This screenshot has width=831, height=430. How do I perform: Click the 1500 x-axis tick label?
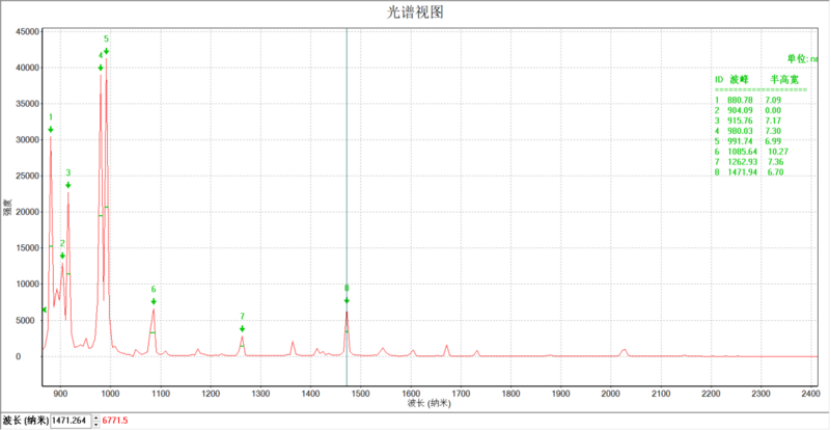click(x=360, y=394)
